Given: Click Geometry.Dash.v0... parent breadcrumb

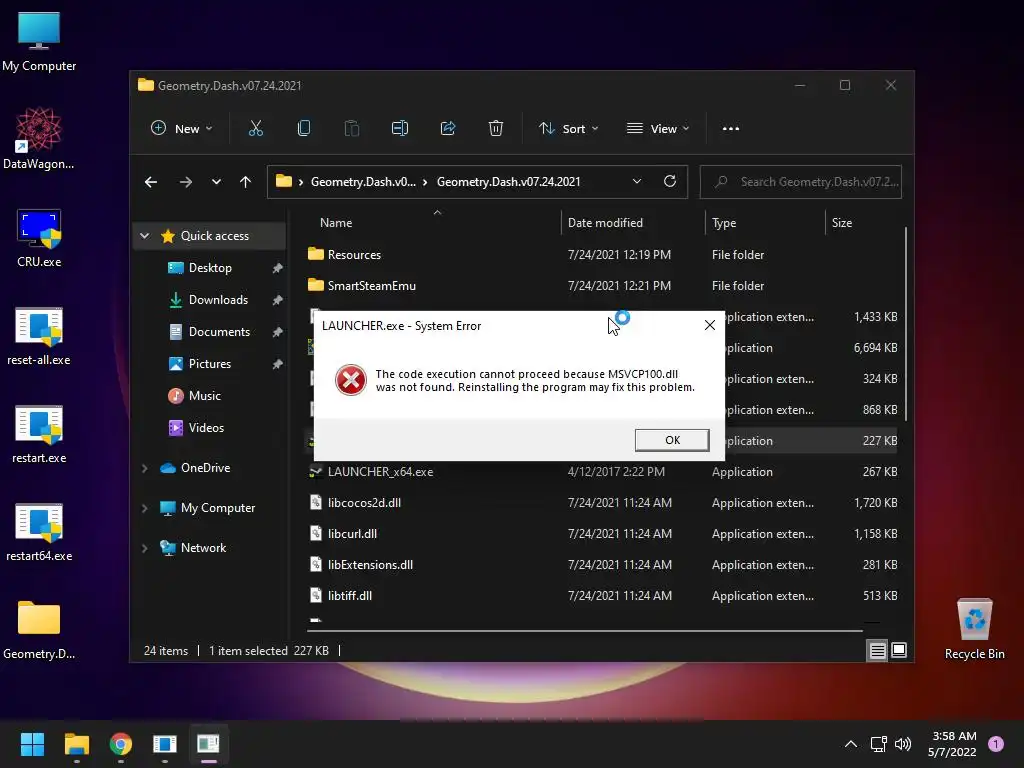Looking at the screenshot, I should 363,182.
